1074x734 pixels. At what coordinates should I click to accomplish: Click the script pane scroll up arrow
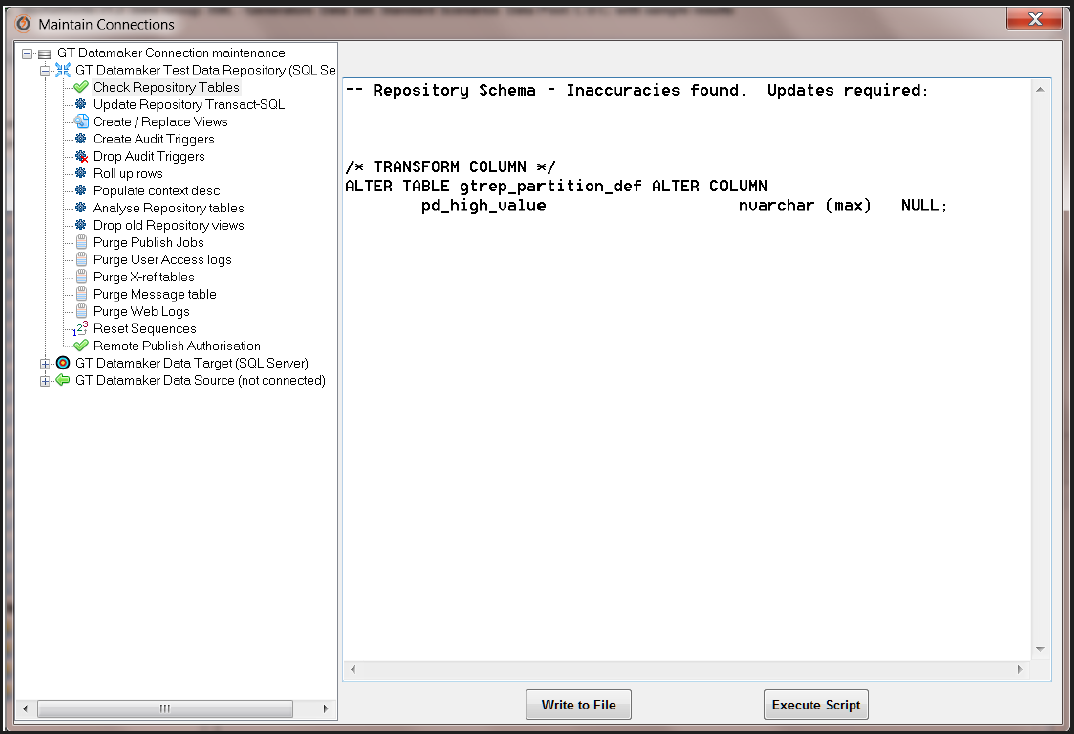[1040, 90]
